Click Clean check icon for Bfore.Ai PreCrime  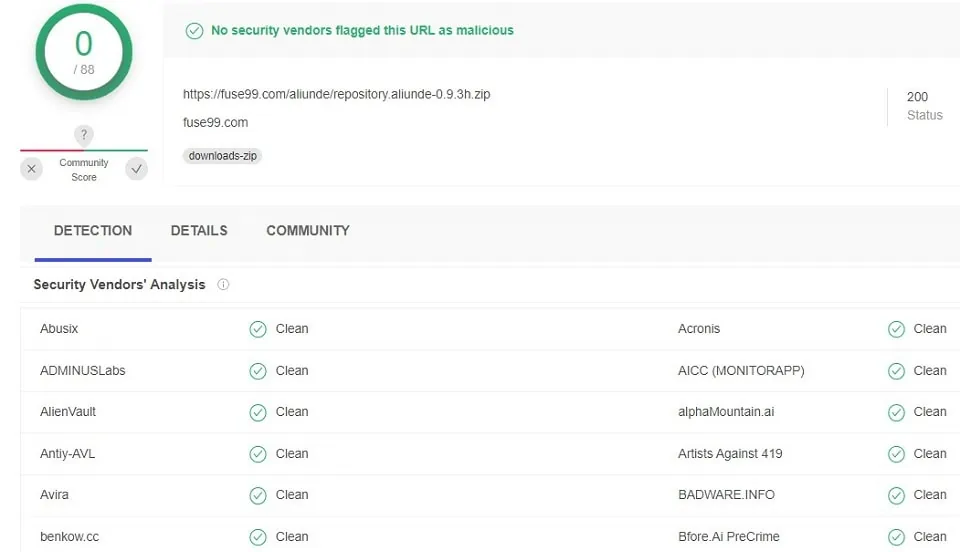pyautogui.click(x=897, y=537)
